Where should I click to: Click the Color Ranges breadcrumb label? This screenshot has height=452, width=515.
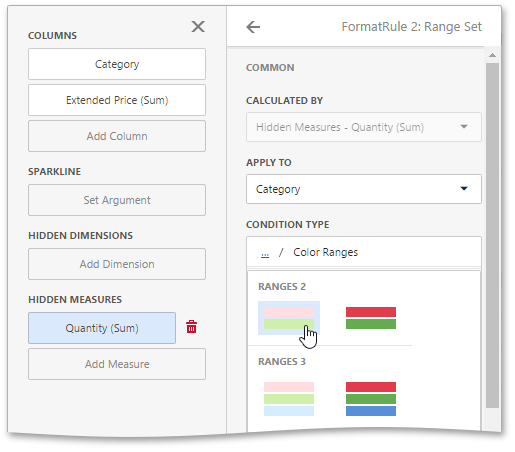coord(325,252)
